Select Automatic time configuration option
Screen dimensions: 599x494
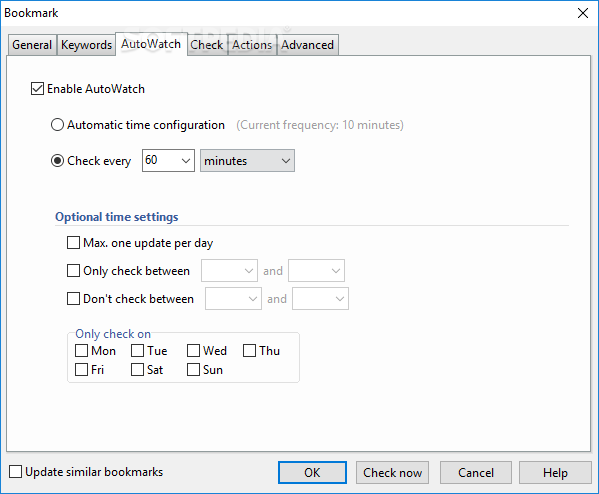point(57,125)
